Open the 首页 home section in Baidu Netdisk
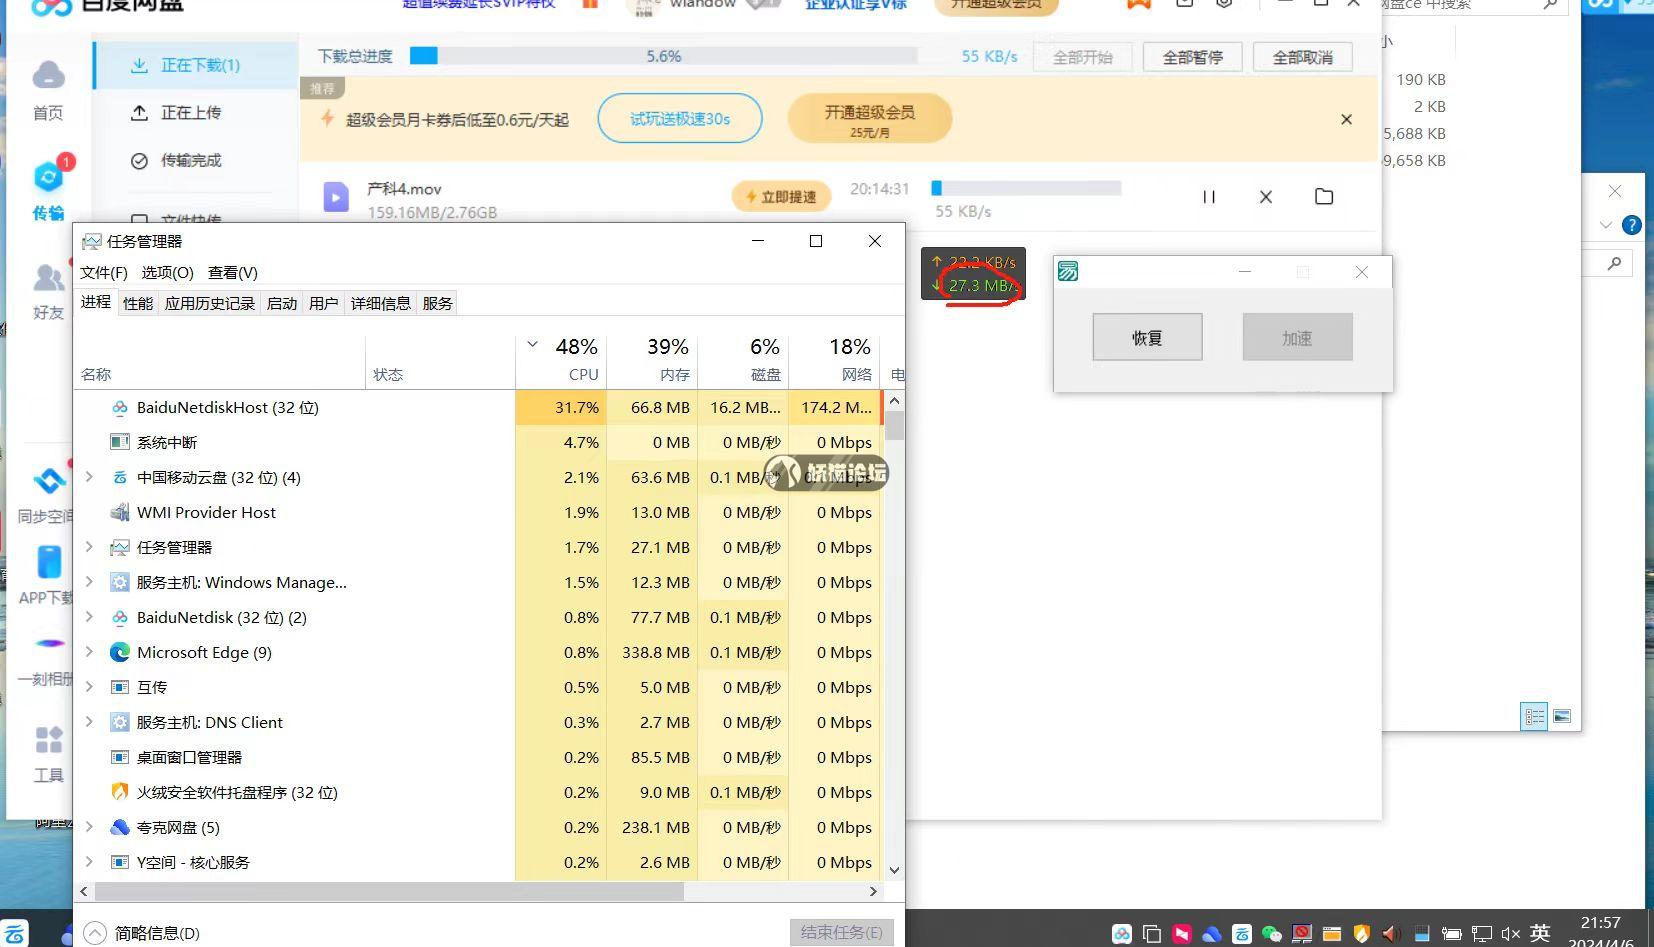 48,90
